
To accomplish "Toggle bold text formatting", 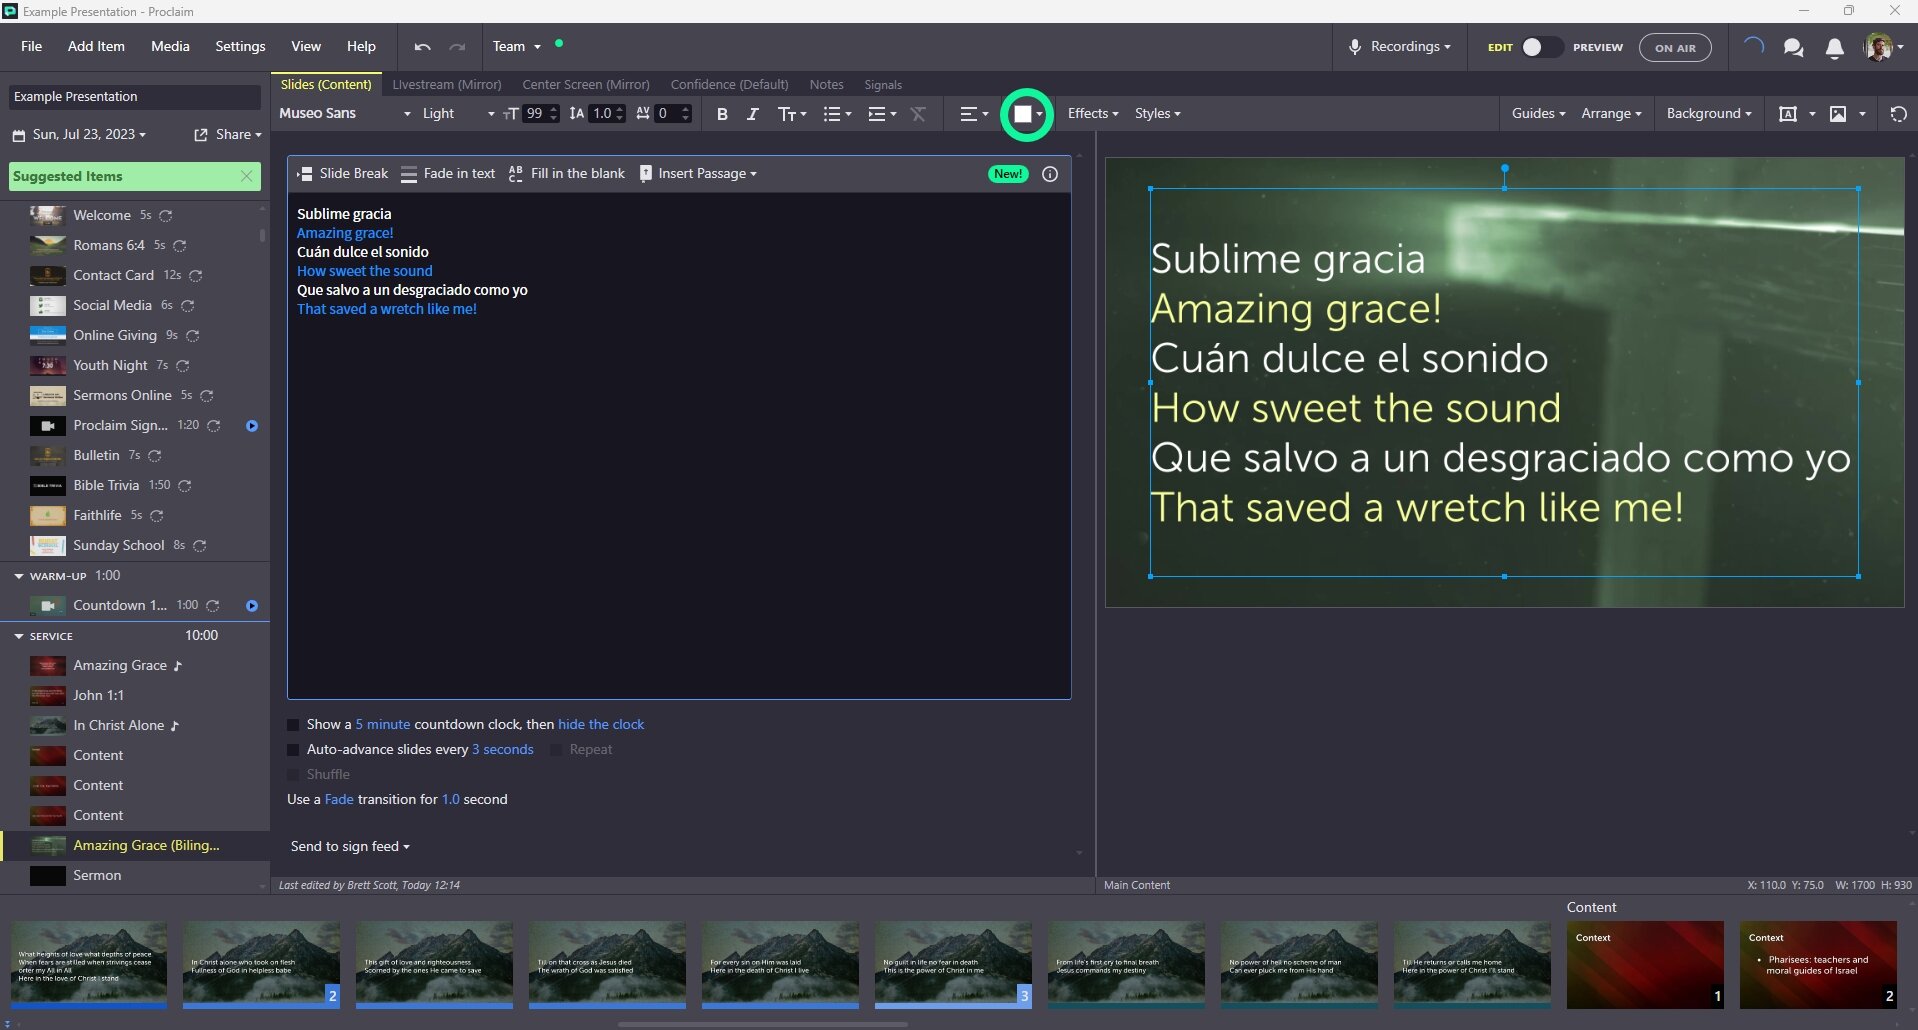I will [722, 114].
